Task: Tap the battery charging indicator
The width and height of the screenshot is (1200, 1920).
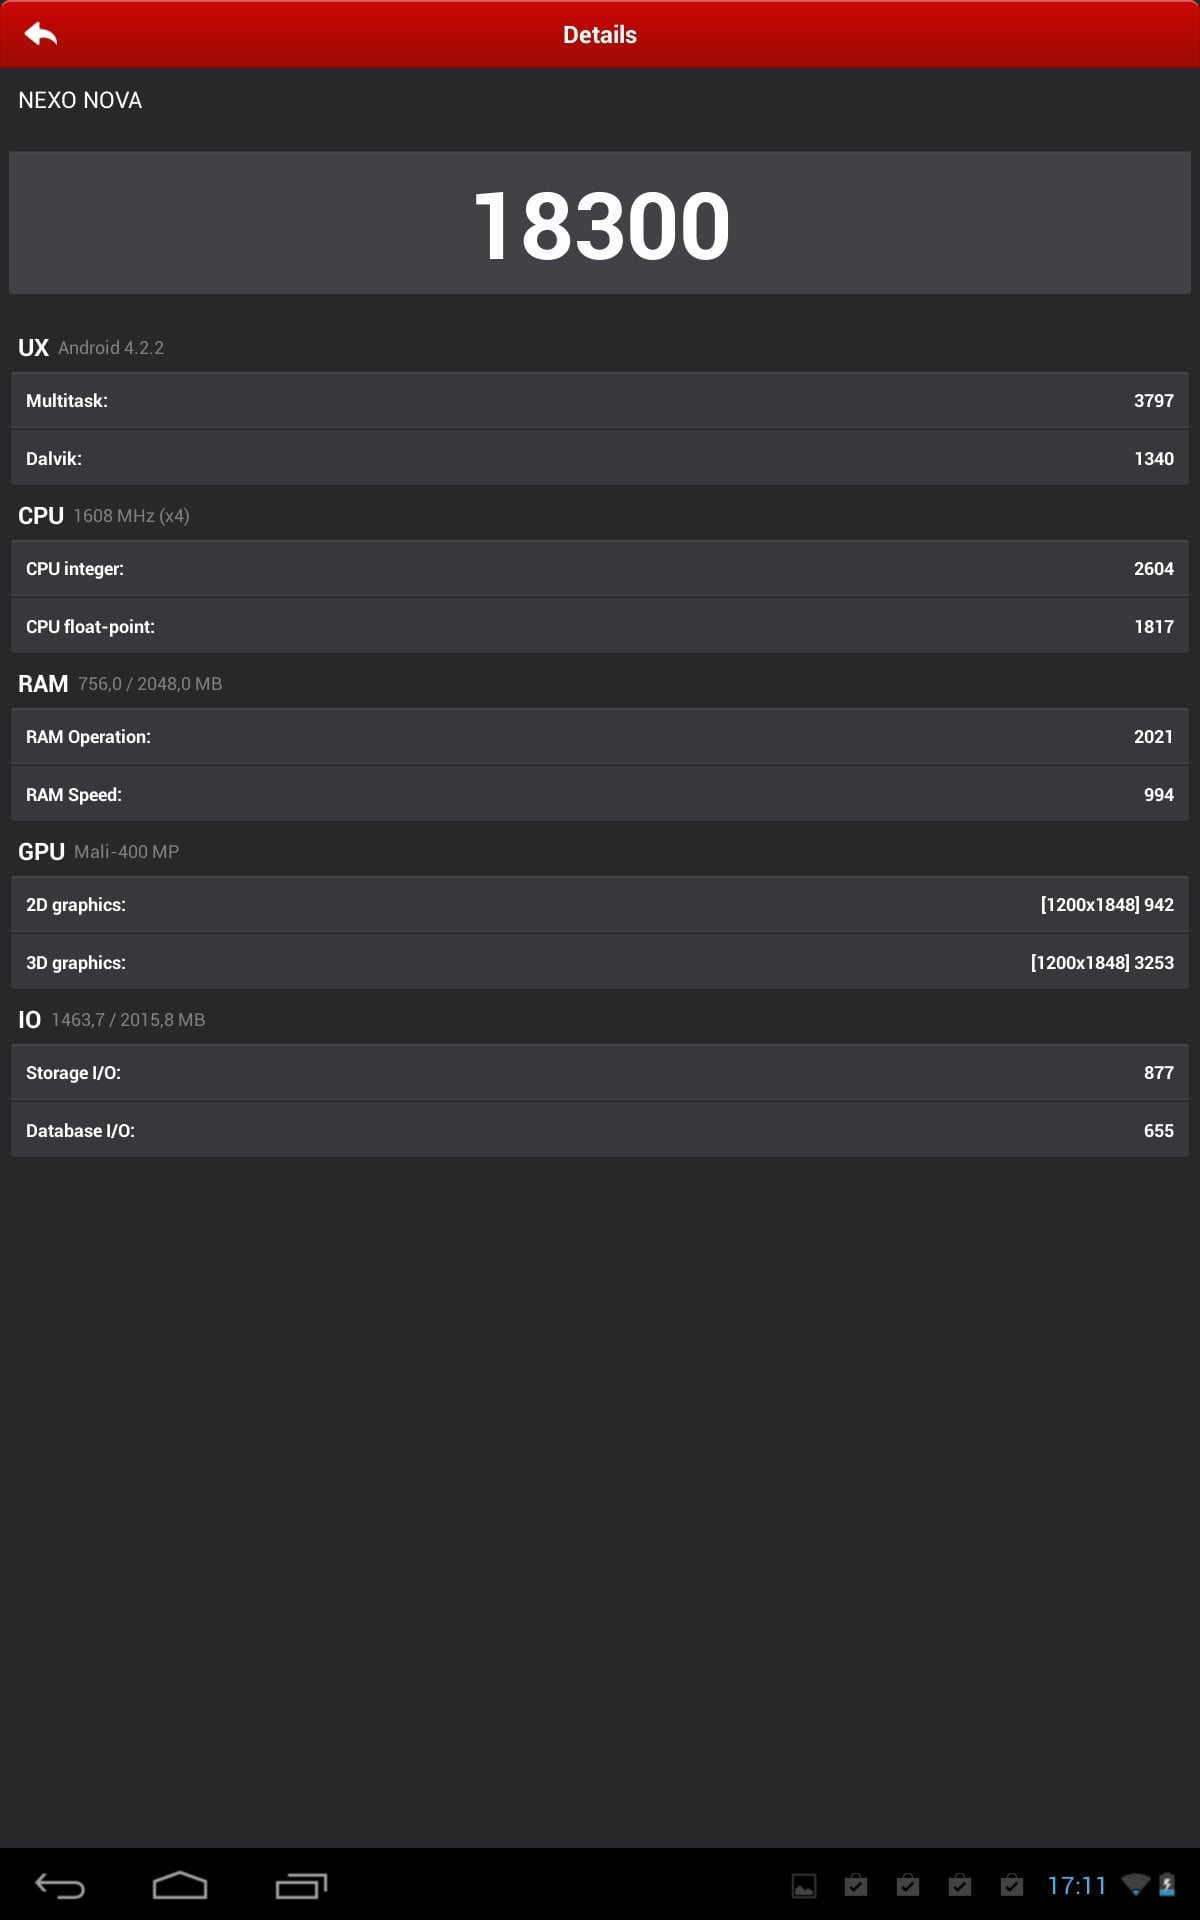Action: (x=1167, y=1885)
